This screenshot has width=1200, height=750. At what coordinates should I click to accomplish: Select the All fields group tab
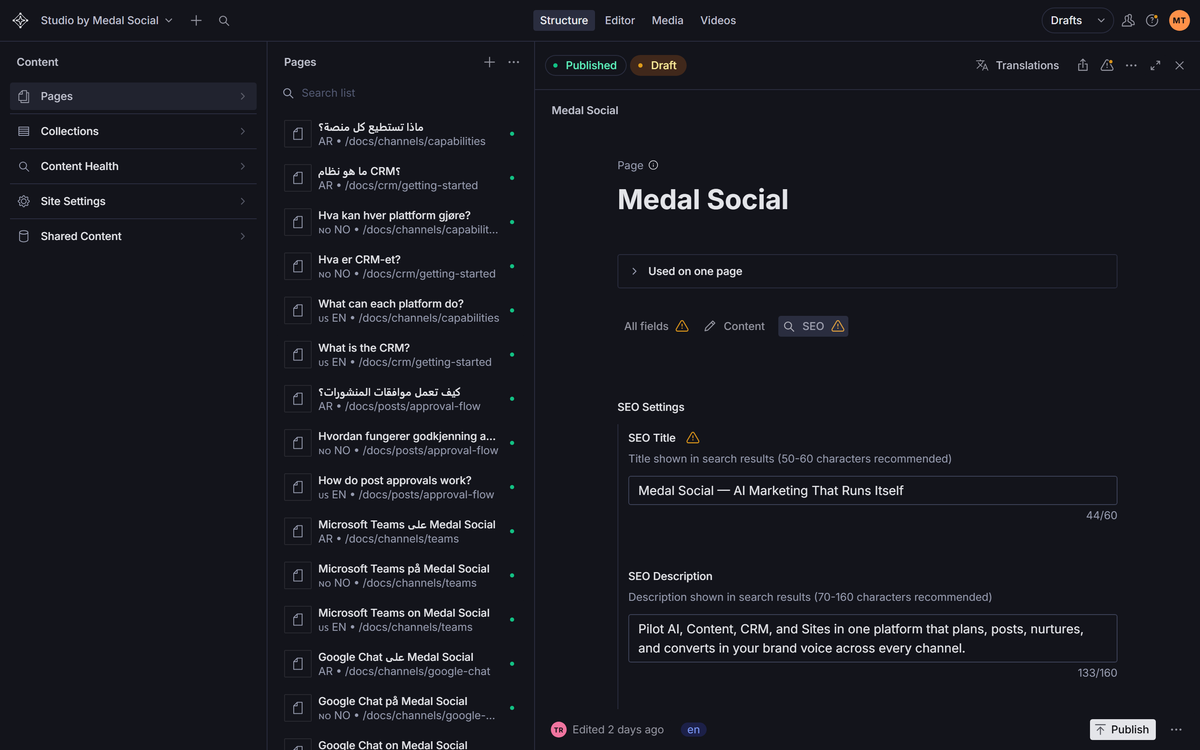point(656,326)
